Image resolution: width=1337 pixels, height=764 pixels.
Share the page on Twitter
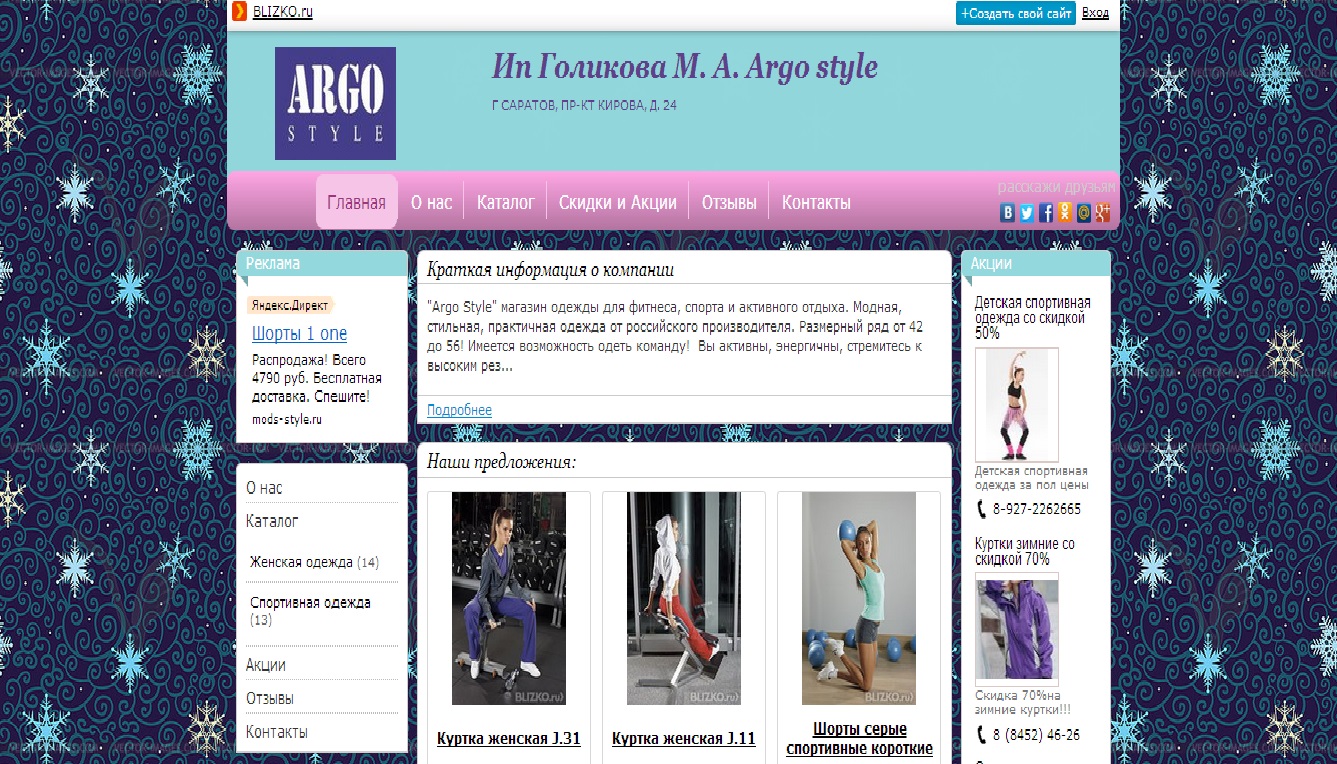coord(1027,212)
